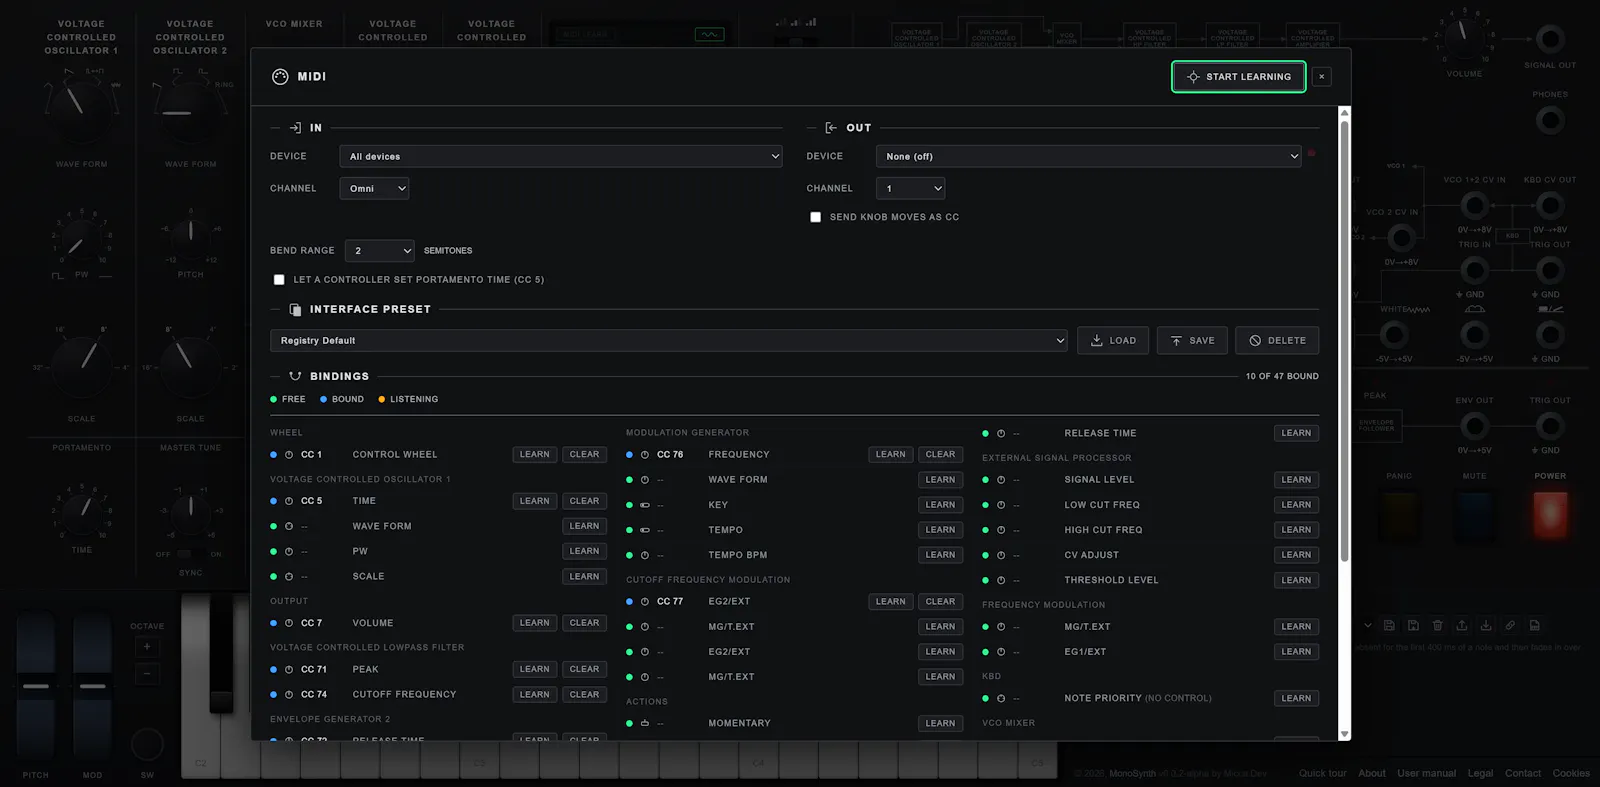Open the MIDI OUT Device dropdown
1600x787 pixels.
1089,157
